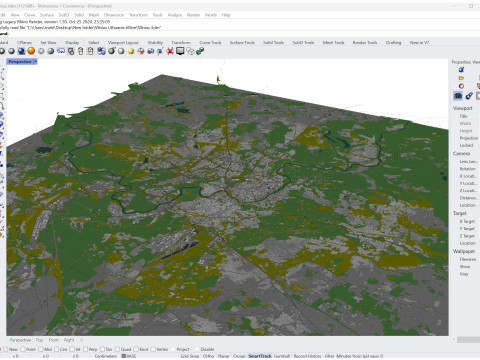Switch to the Viewport Layout toolbar tab

(123, 42)
